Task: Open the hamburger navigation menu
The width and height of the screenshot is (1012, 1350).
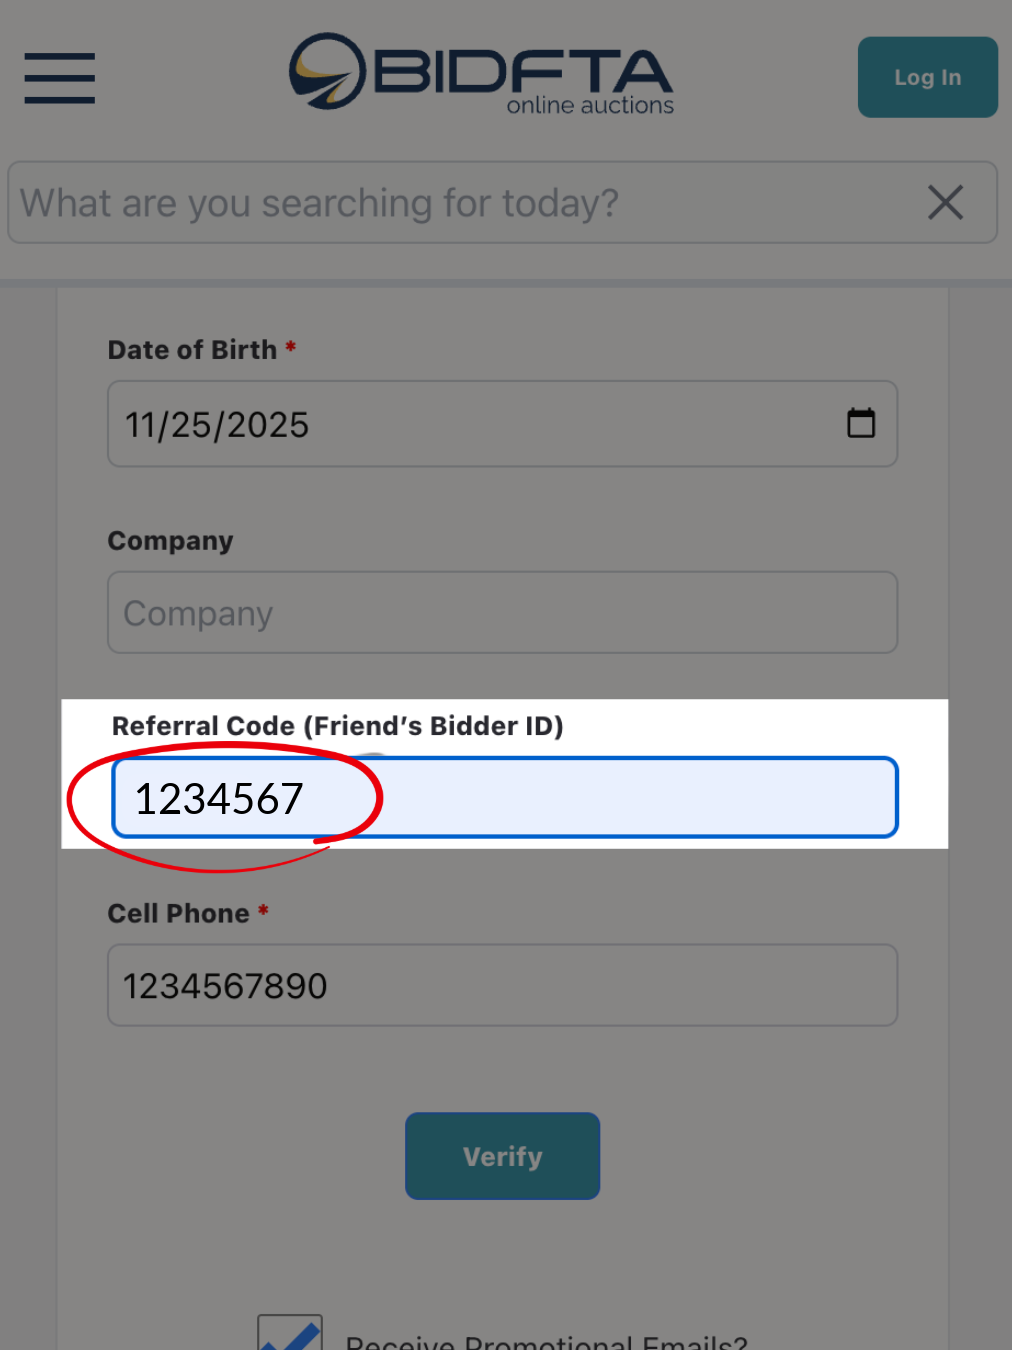Action: click(60, 78)
